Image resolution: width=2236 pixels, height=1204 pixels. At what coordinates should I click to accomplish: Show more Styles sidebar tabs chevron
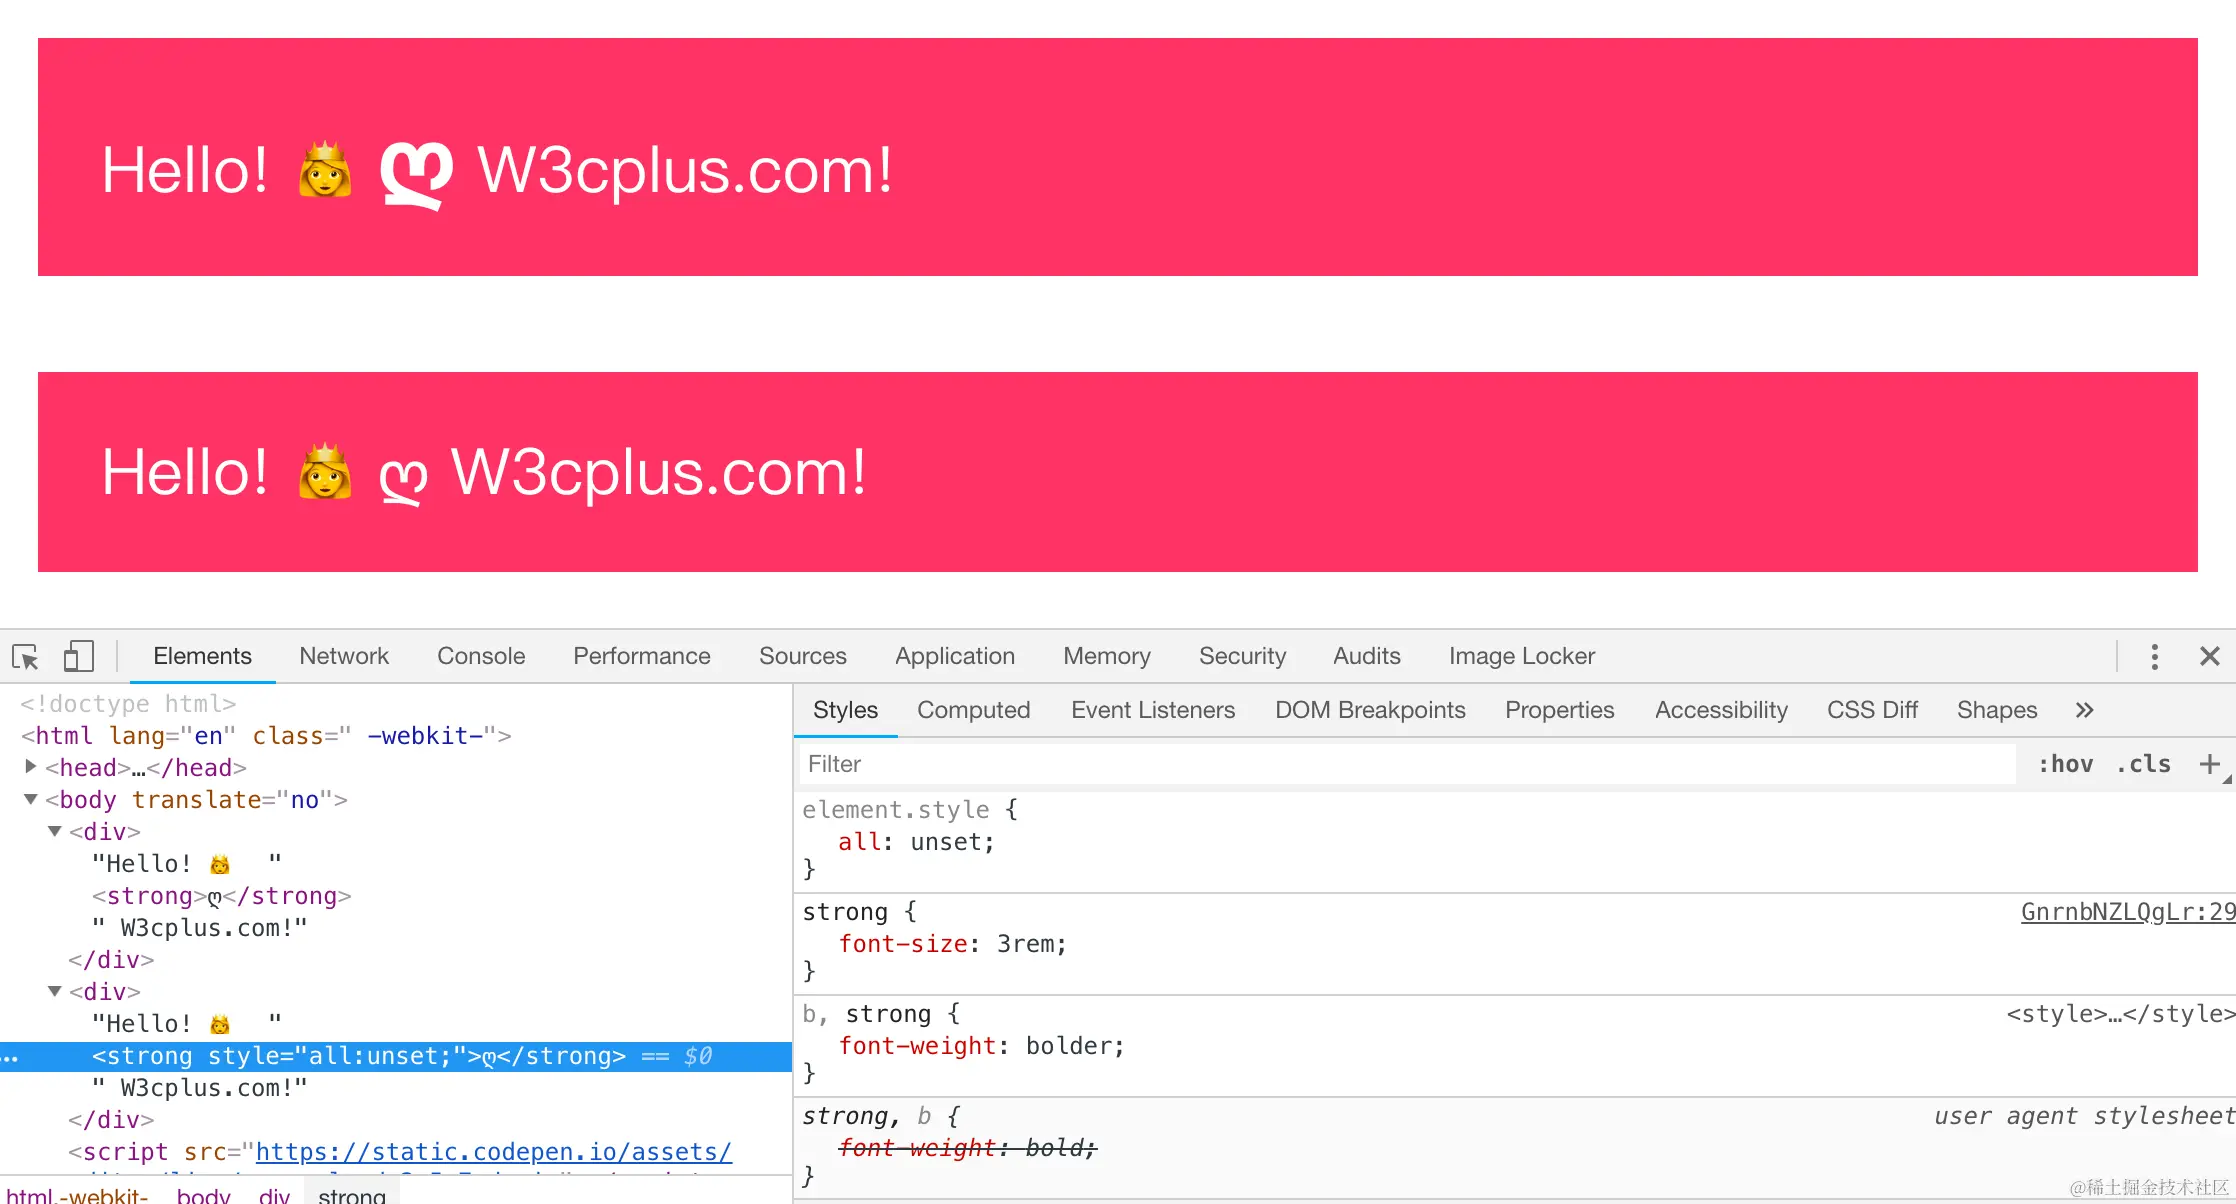click(2084, 711)
